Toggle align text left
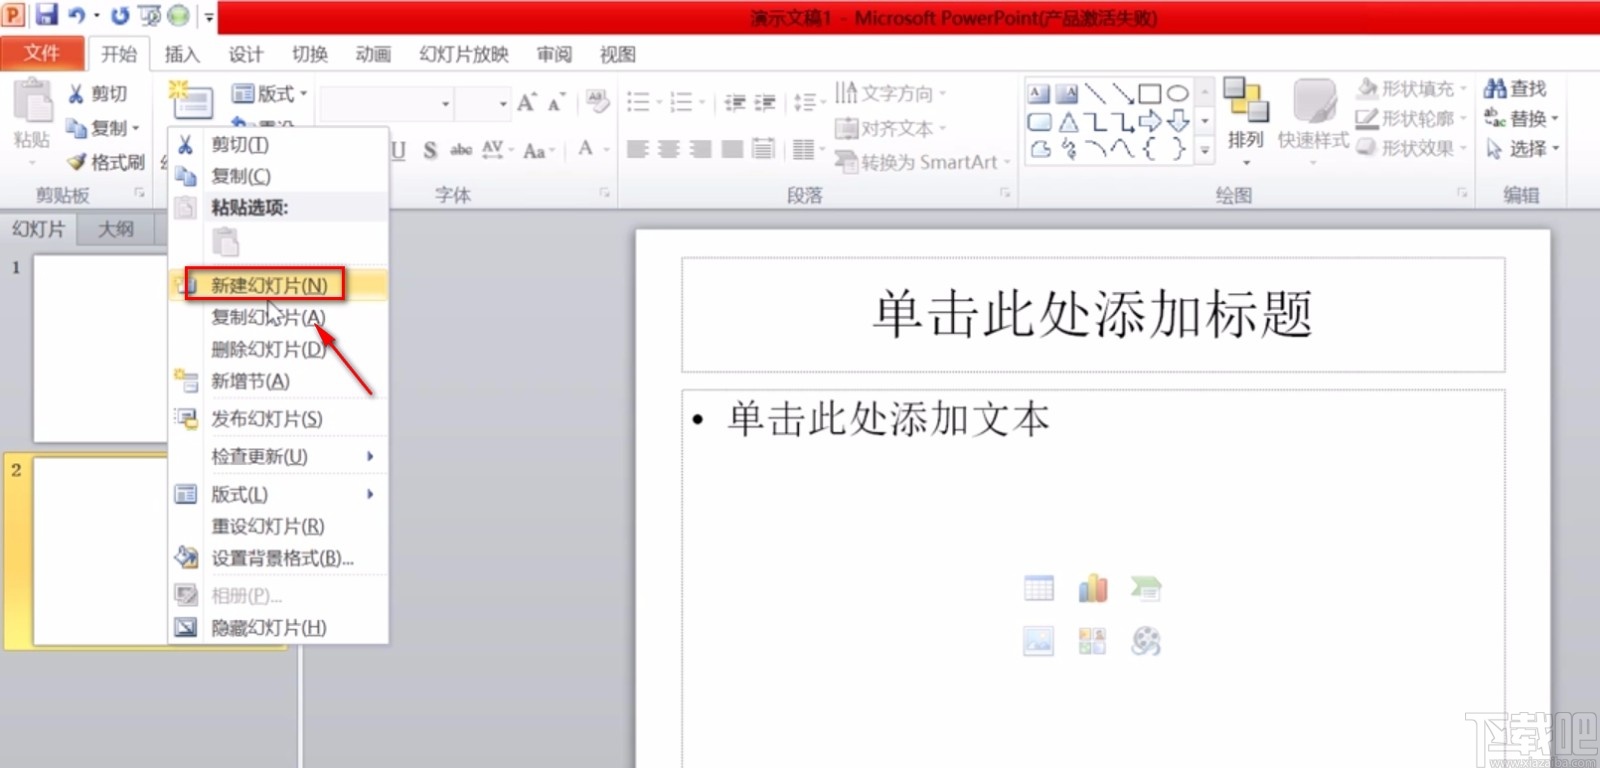Image resolution: width=1600 pixels, height=768 pixels. click(x=637, y=149)
